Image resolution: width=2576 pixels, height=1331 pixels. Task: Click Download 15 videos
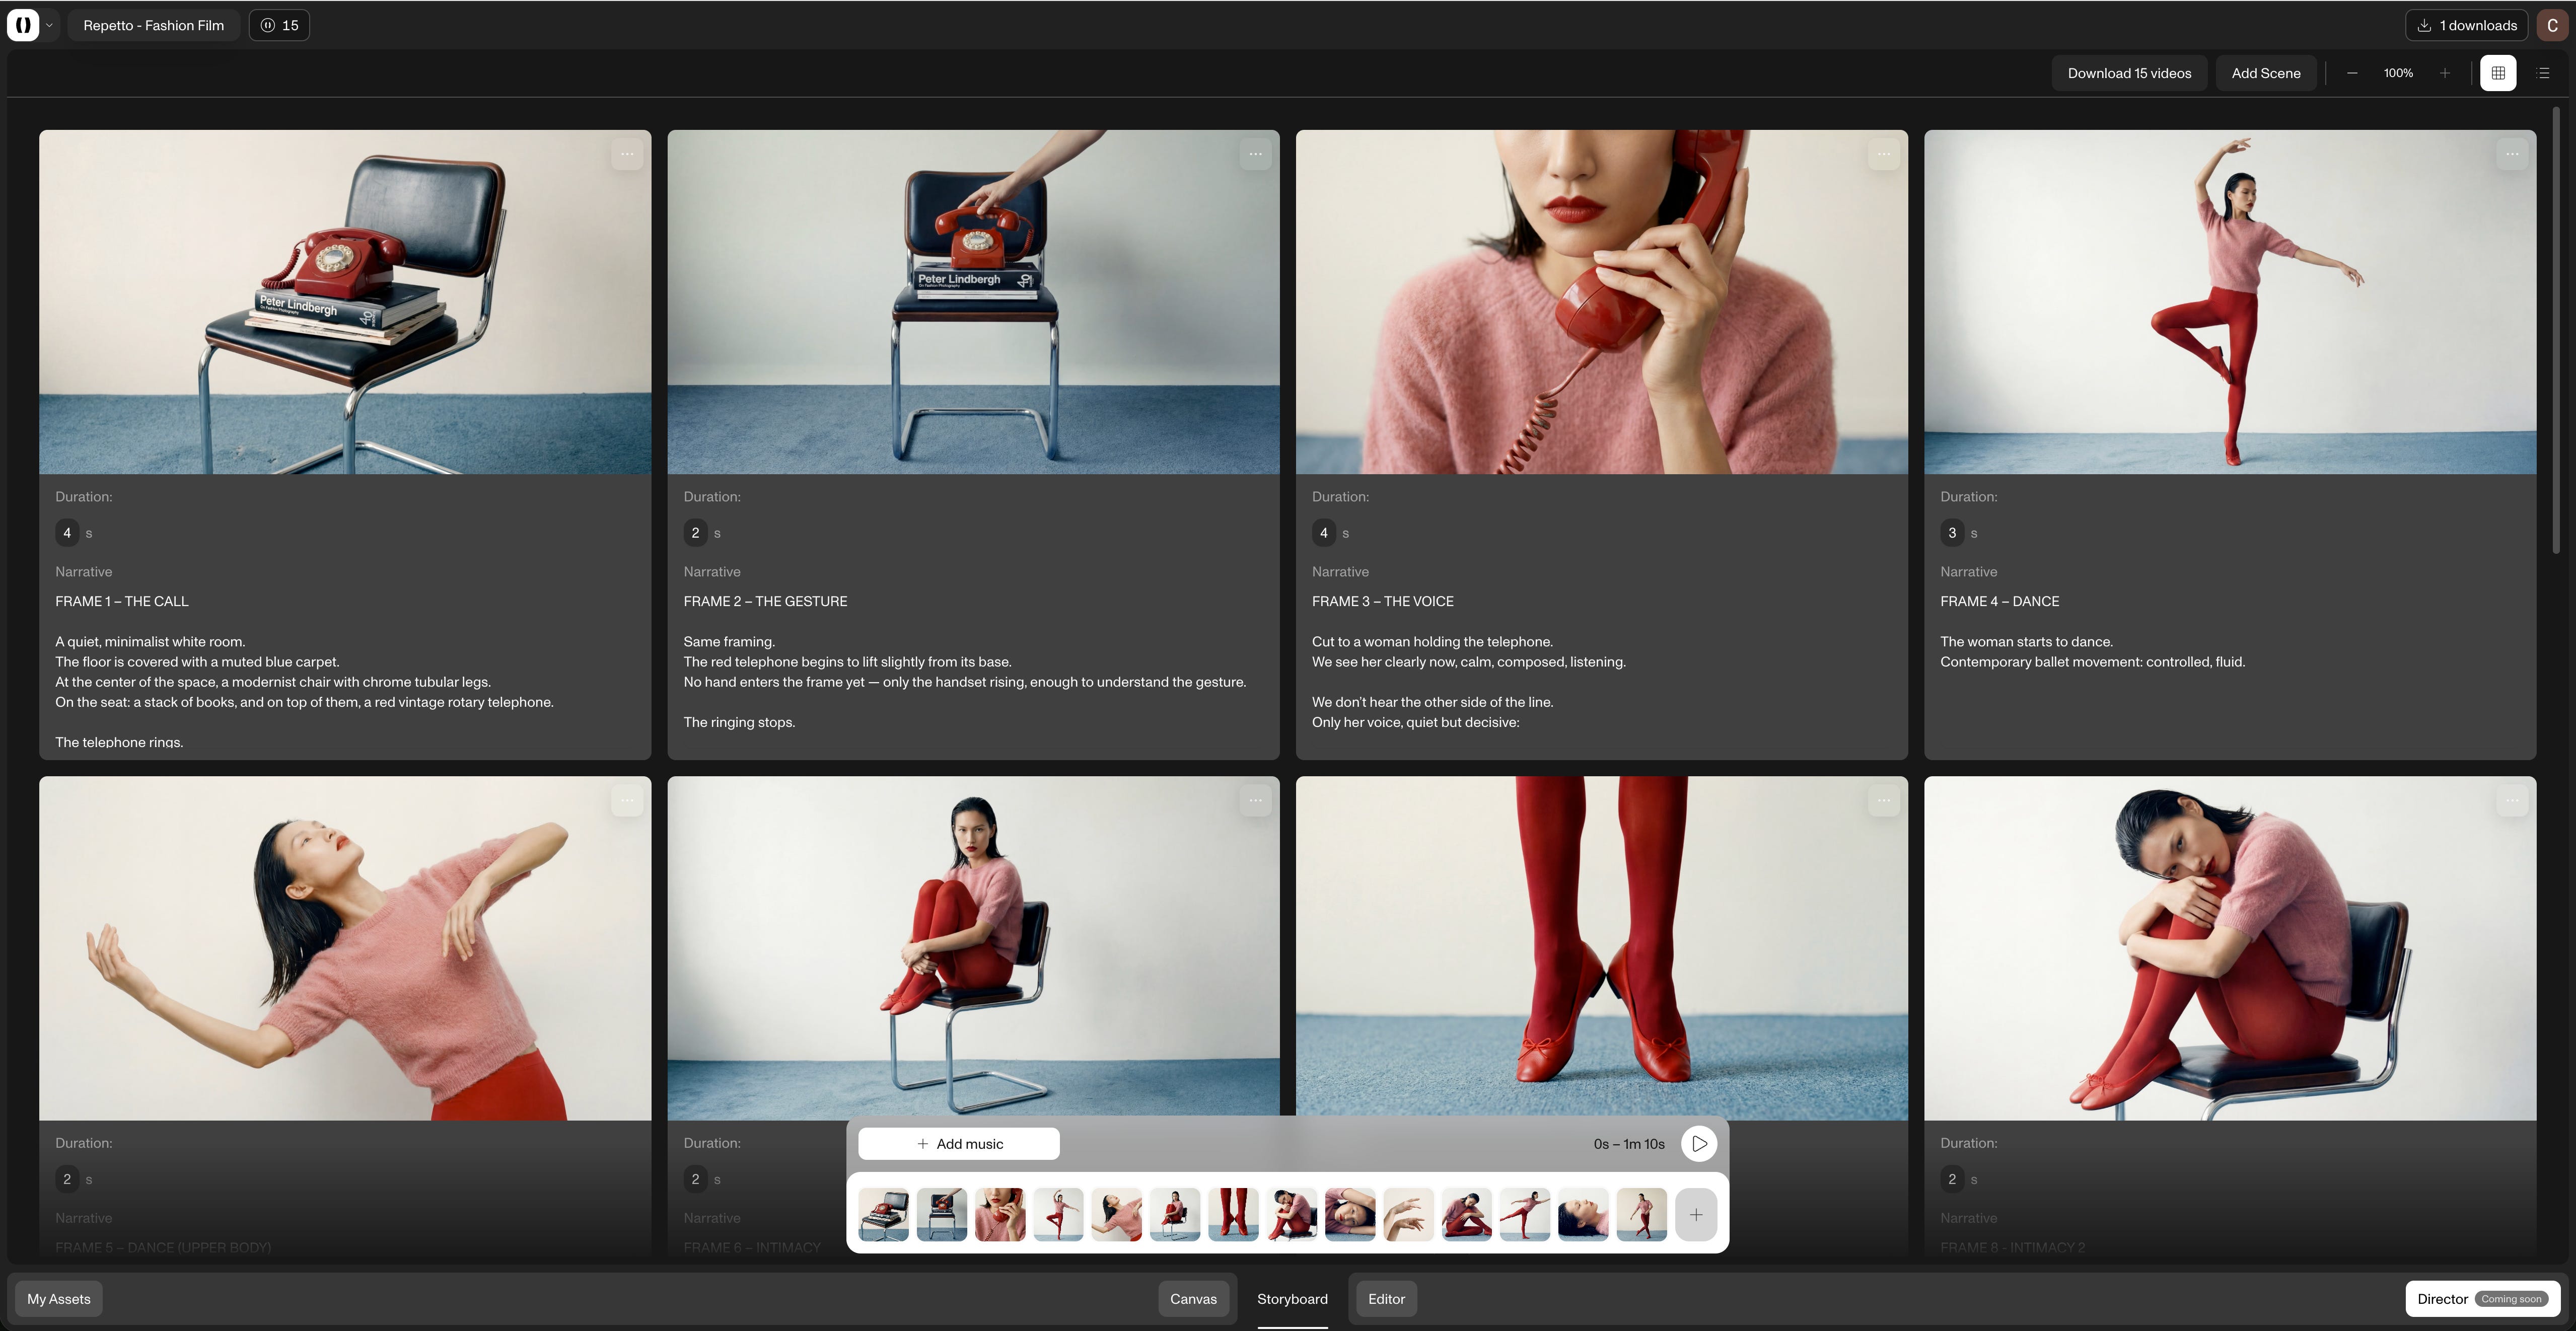(2129, 73)
